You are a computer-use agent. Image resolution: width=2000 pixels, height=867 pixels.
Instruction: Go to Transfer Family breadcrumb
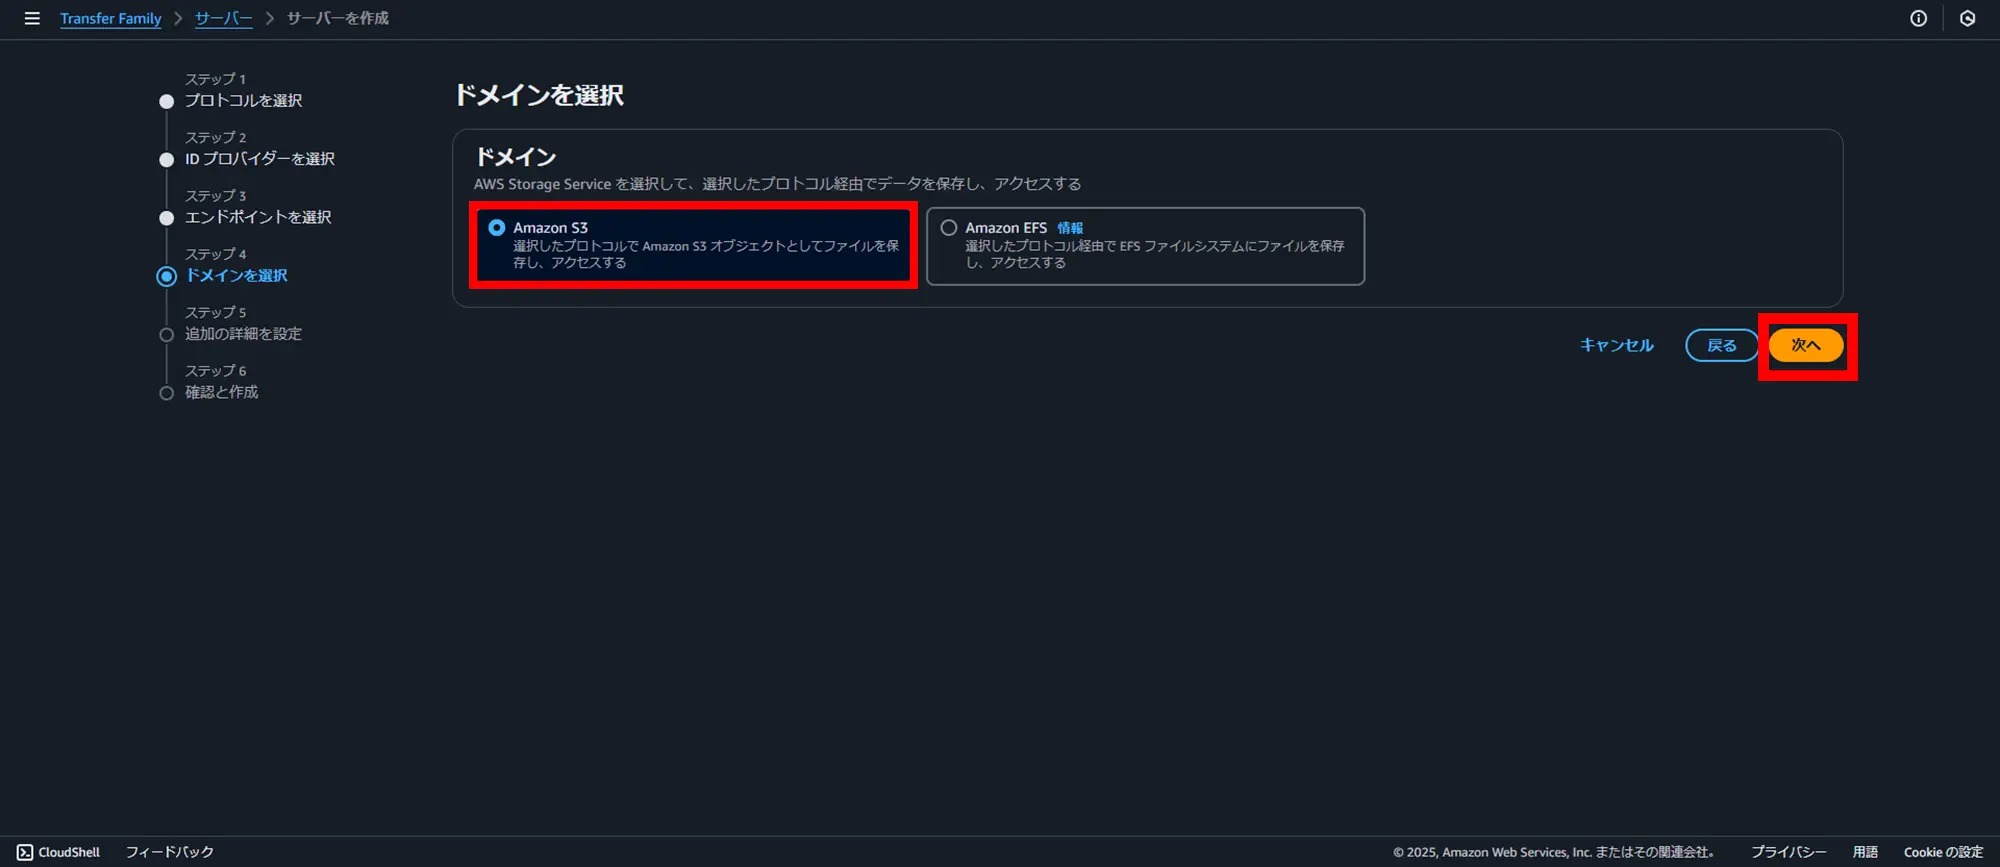pos(110,18)
